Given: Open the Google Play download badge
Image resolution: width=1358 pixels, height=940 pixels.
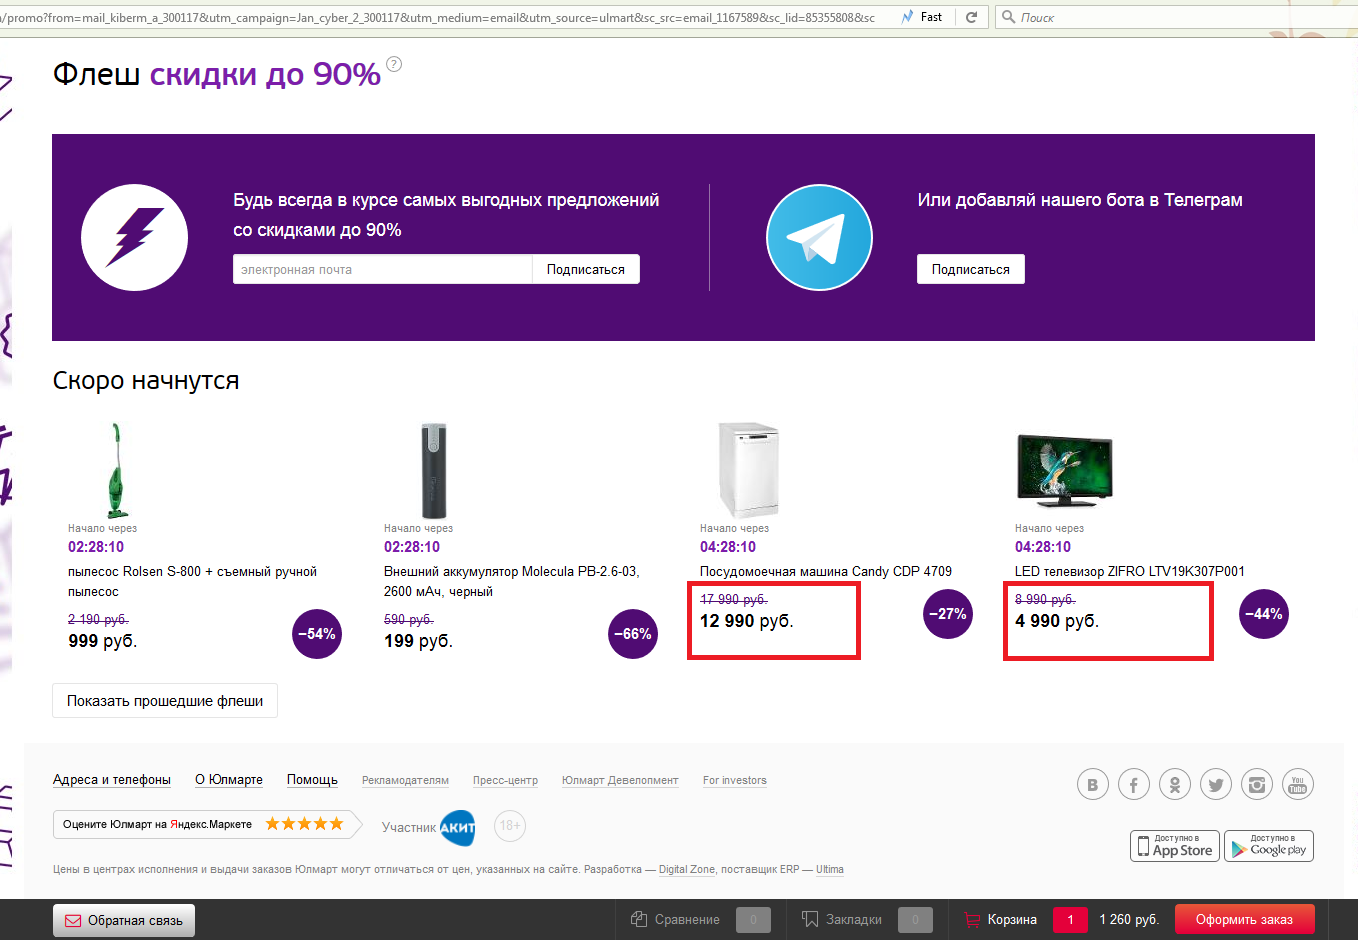Looking at the screenshot, I should 1268,846.
